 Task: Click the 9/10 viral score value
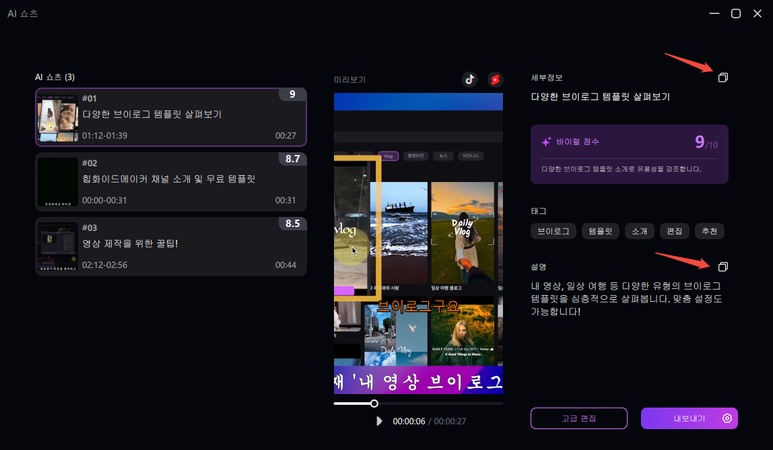706,142
